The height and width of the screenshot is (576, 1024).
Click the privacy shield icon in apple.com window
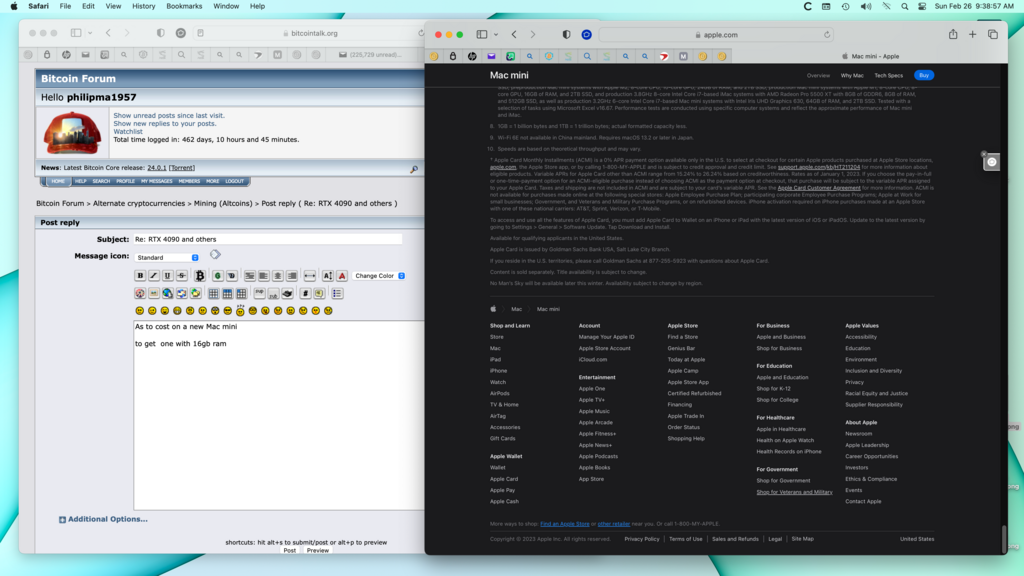click(566, 35)
